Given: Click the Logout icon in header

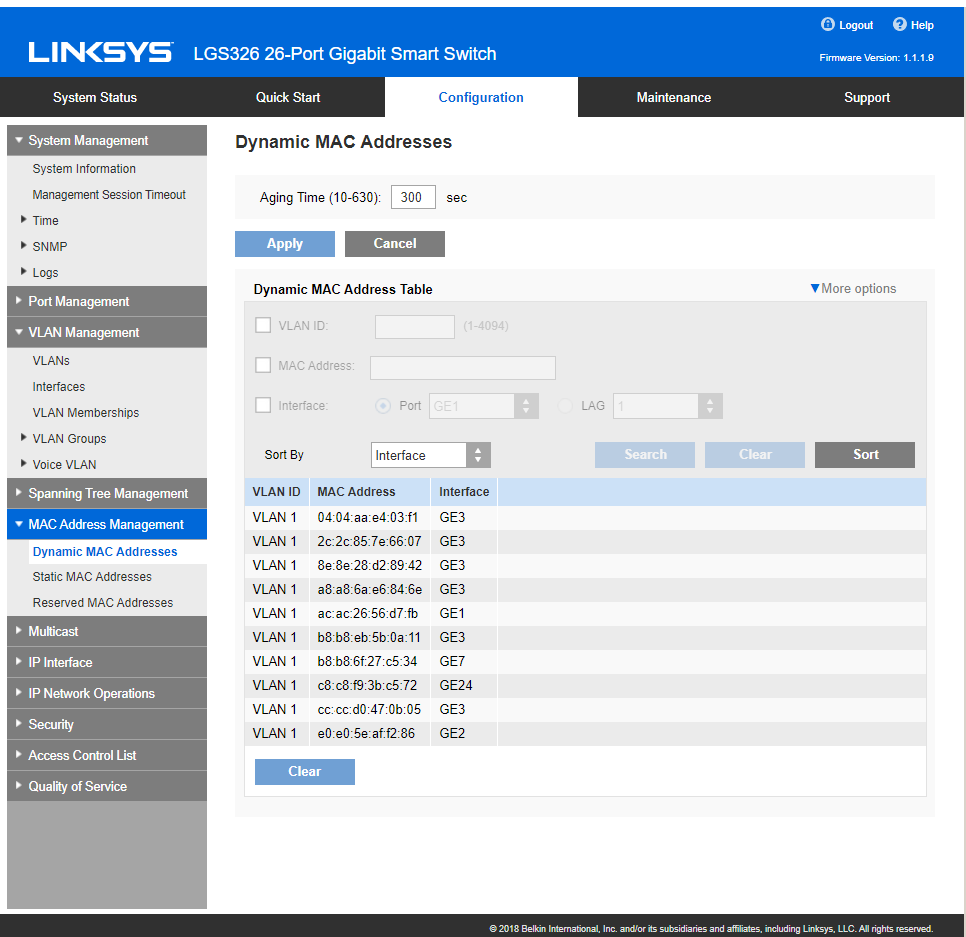Looking at the screenshot, I should point(827,25).
